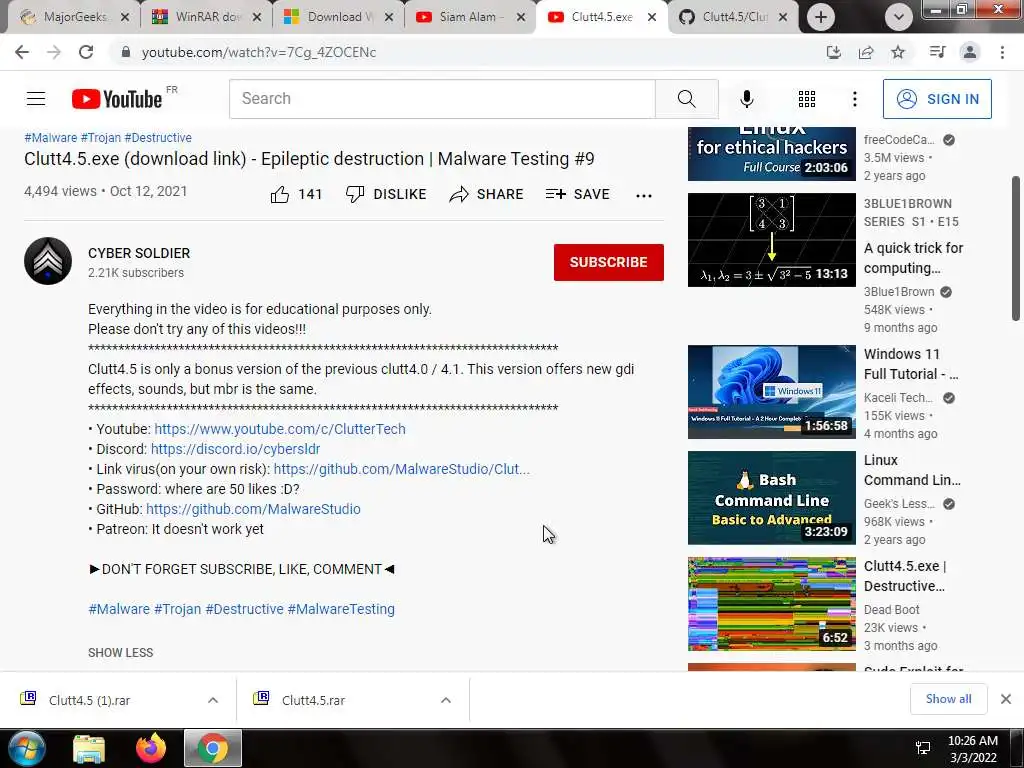1024x768 pixels.
Task: Close the downloads bar
Action: pyautogui.click(x=1006, y=699)
